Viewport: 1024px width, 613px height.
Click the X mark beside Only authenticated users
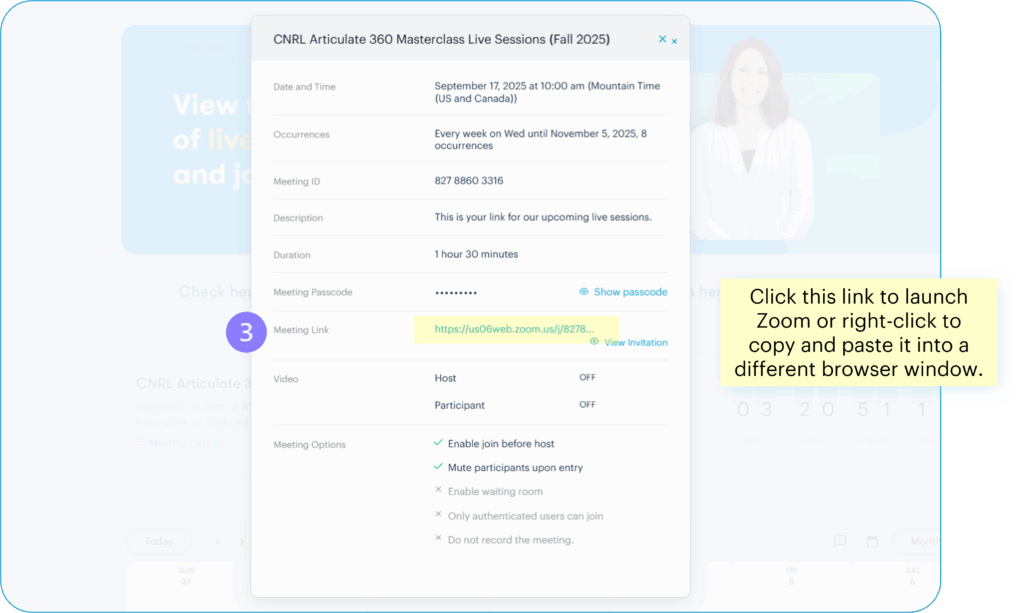pyautogui.click(x=438, y=514)
